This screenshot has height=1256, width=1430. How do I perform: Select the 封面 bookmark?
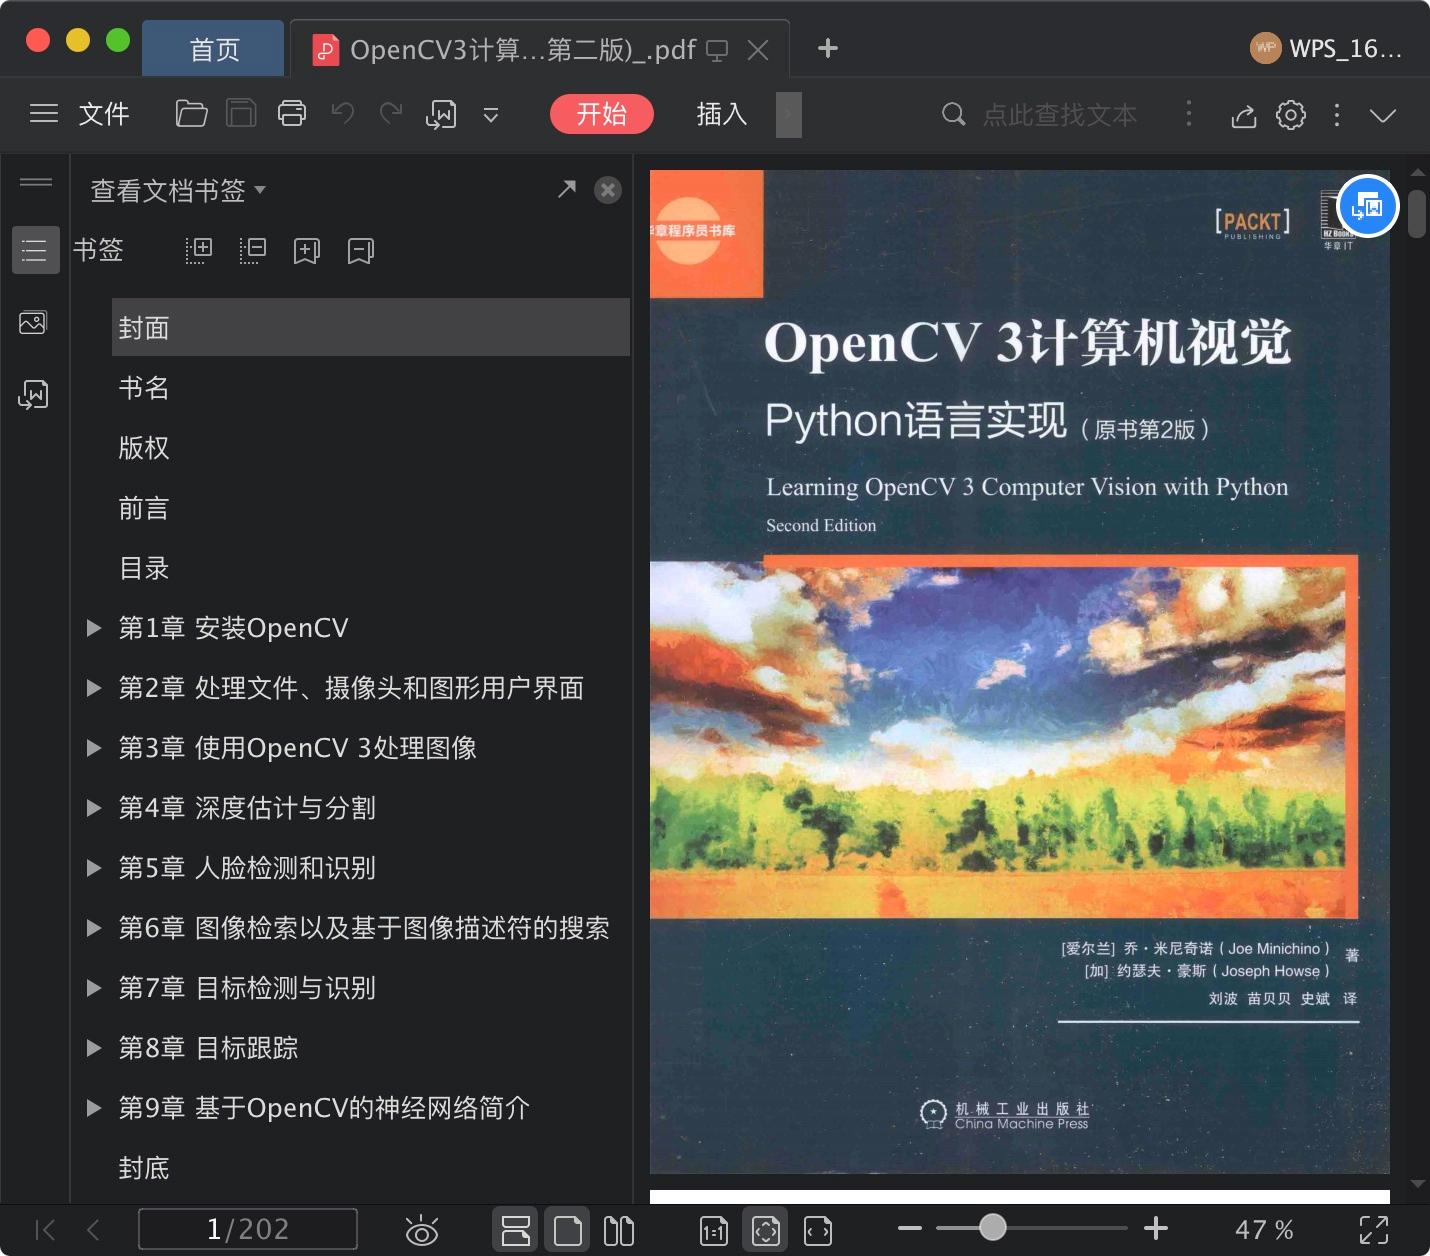tap(370, 327)
